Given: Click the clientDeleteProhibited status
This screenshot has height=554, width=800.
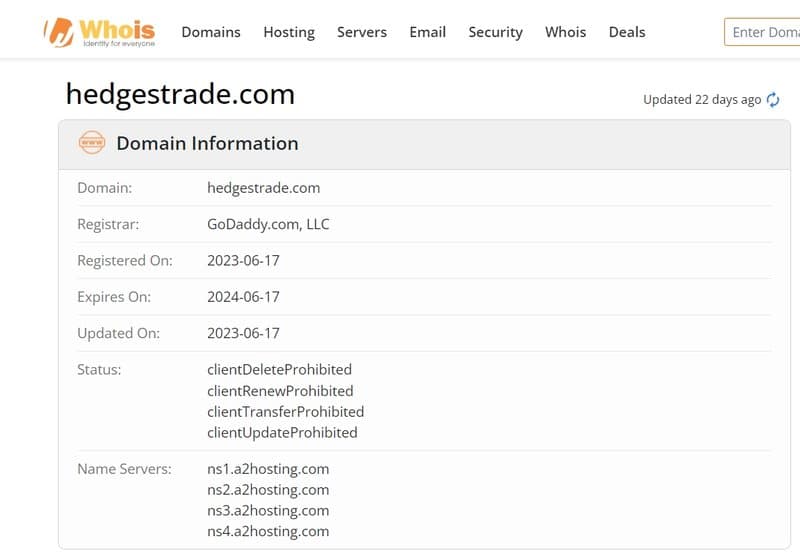Looking at the screenshot, I should point(279,369).
